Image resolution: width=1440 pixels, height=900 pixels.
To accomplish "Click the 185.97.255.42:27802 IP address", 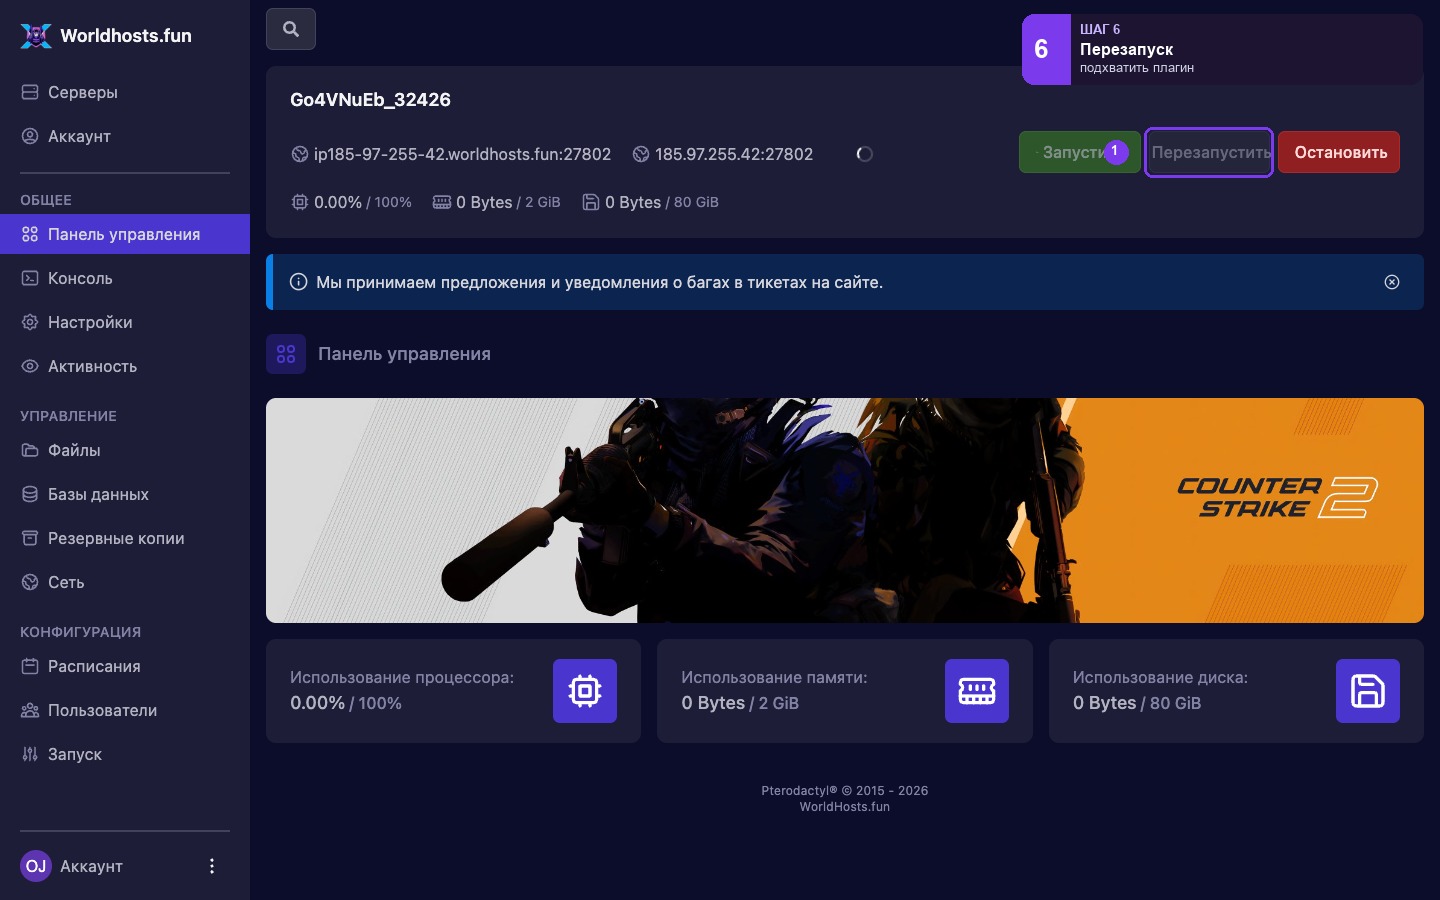I will pyautogui.click(x=733, y=154).
